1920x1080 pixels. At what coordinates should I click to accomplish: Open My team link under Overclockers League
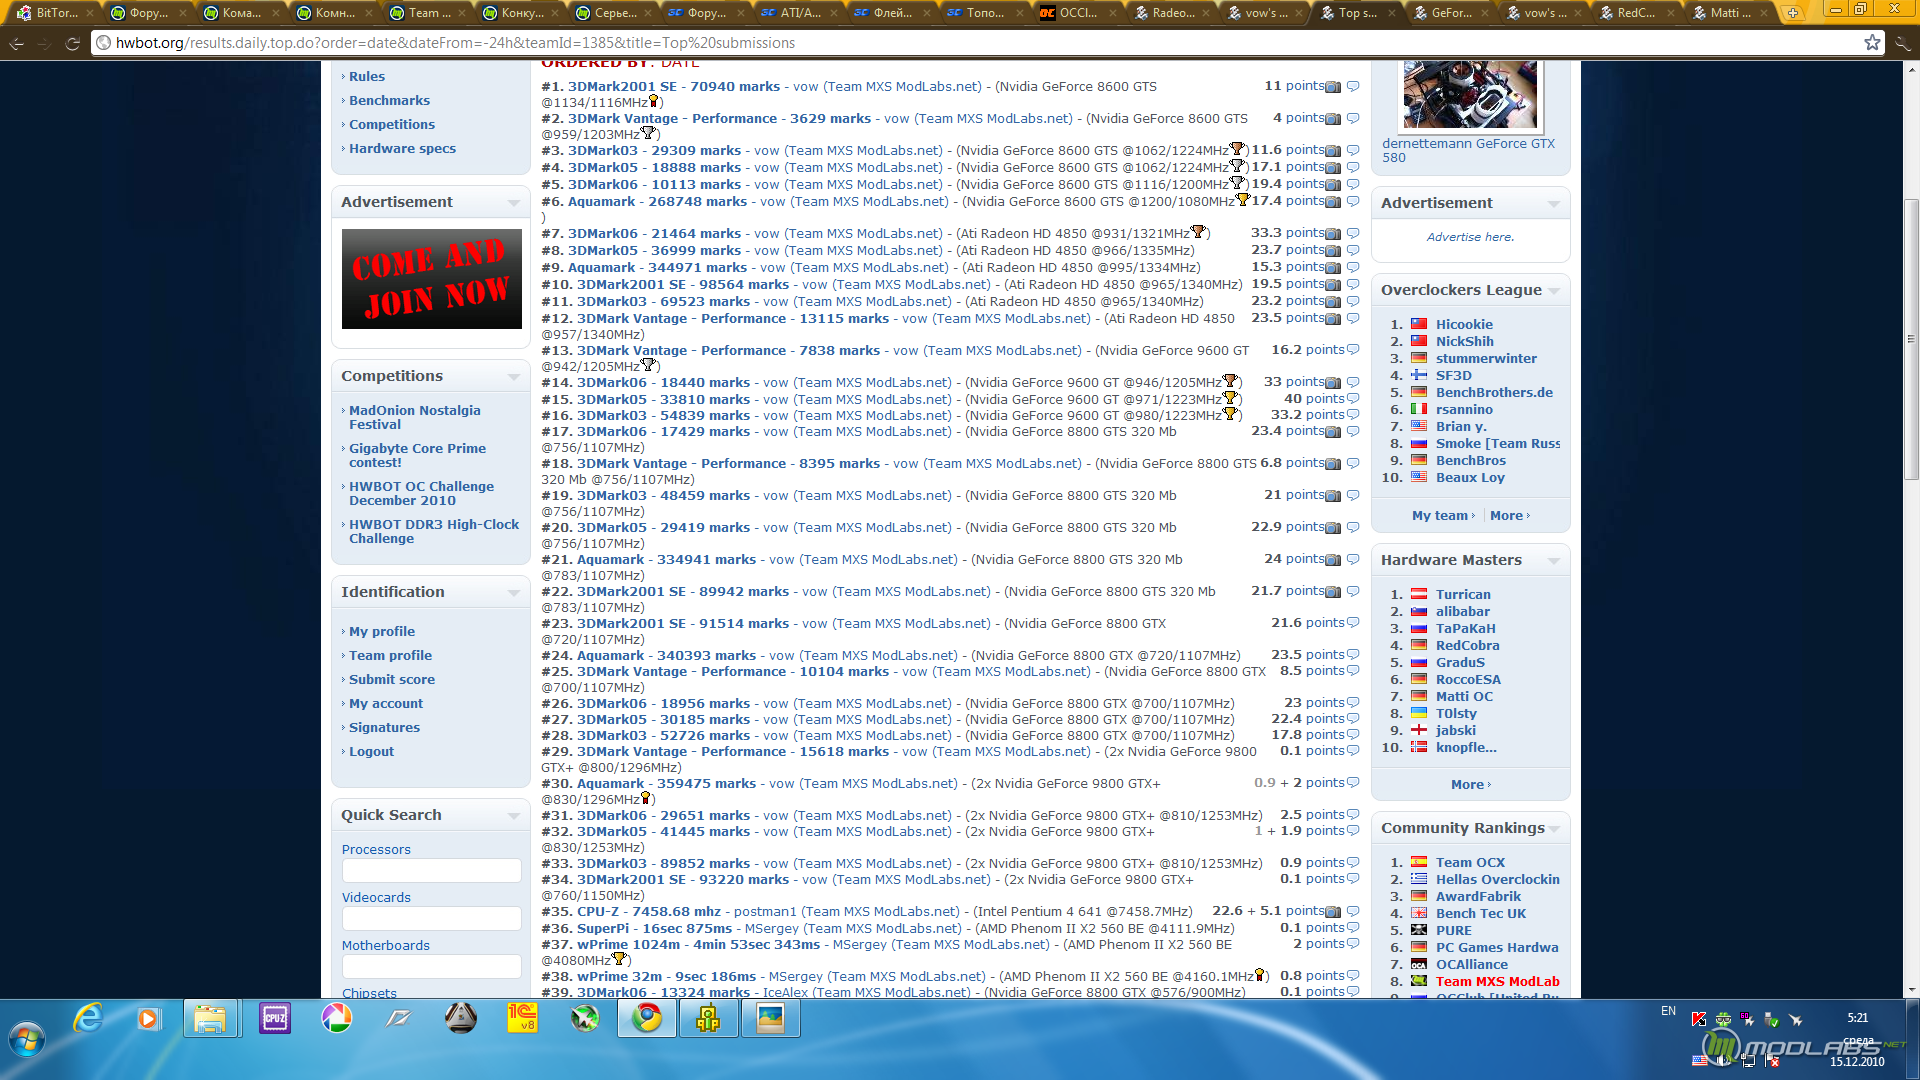[1440, 516]
